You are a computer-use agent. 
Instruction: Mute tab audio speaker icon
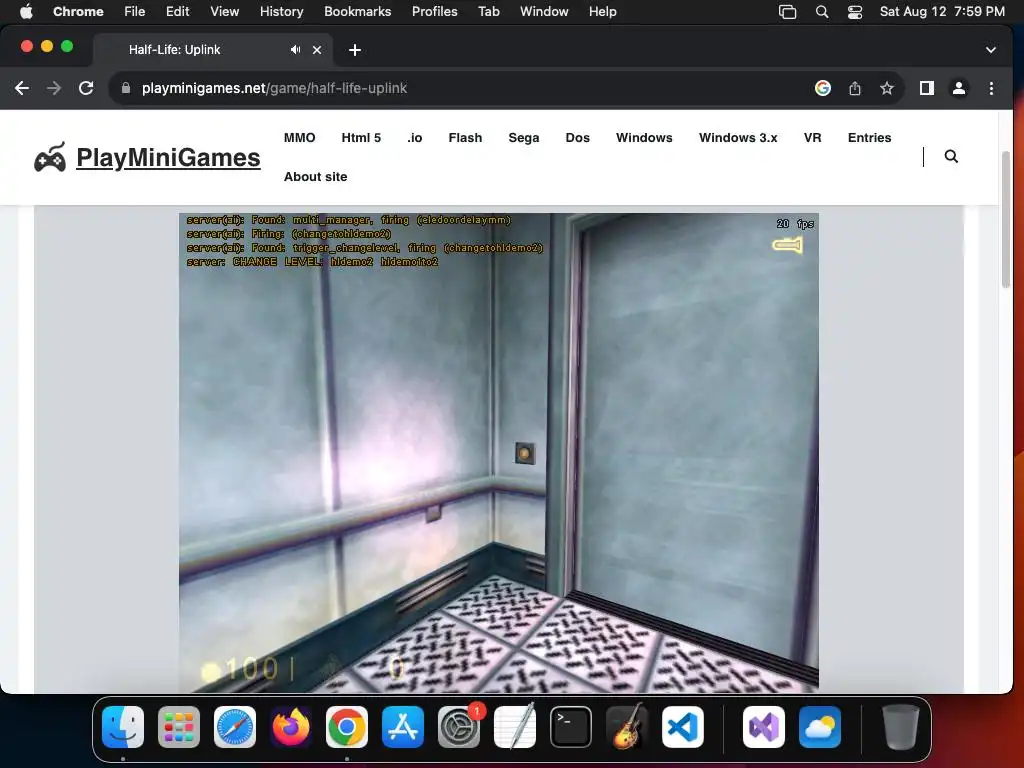[295, 50]
